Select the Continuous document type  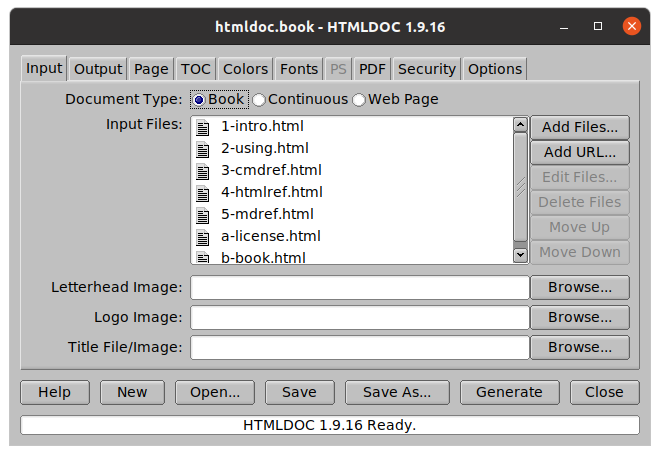(301, 100)
